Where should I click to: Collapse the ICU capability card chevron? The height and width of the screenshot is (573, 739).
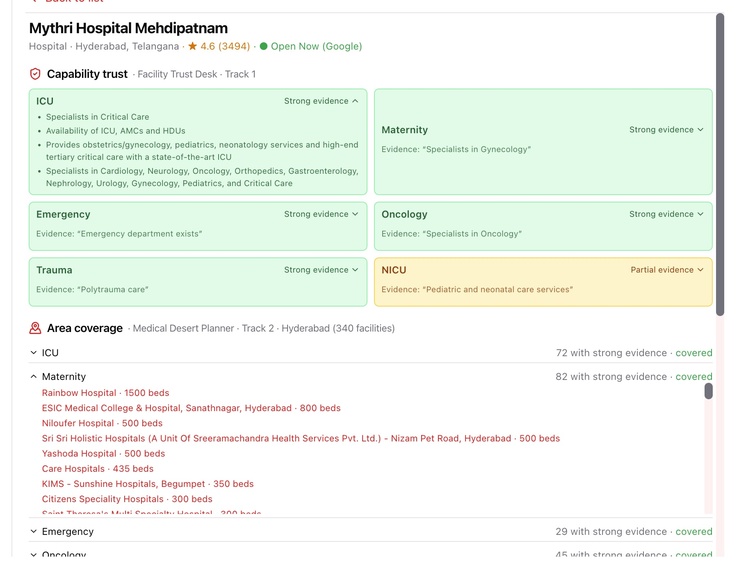point(355,101)
